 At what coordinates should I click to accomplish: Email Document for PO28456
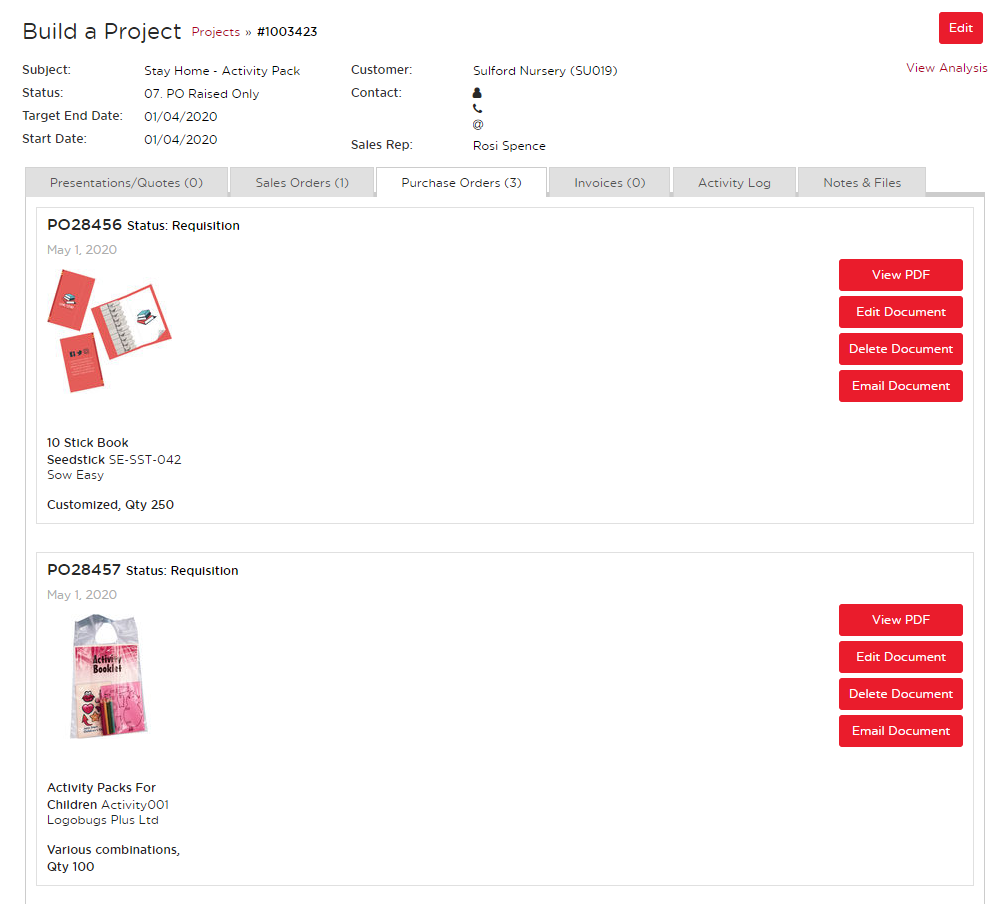coord(900,386)
